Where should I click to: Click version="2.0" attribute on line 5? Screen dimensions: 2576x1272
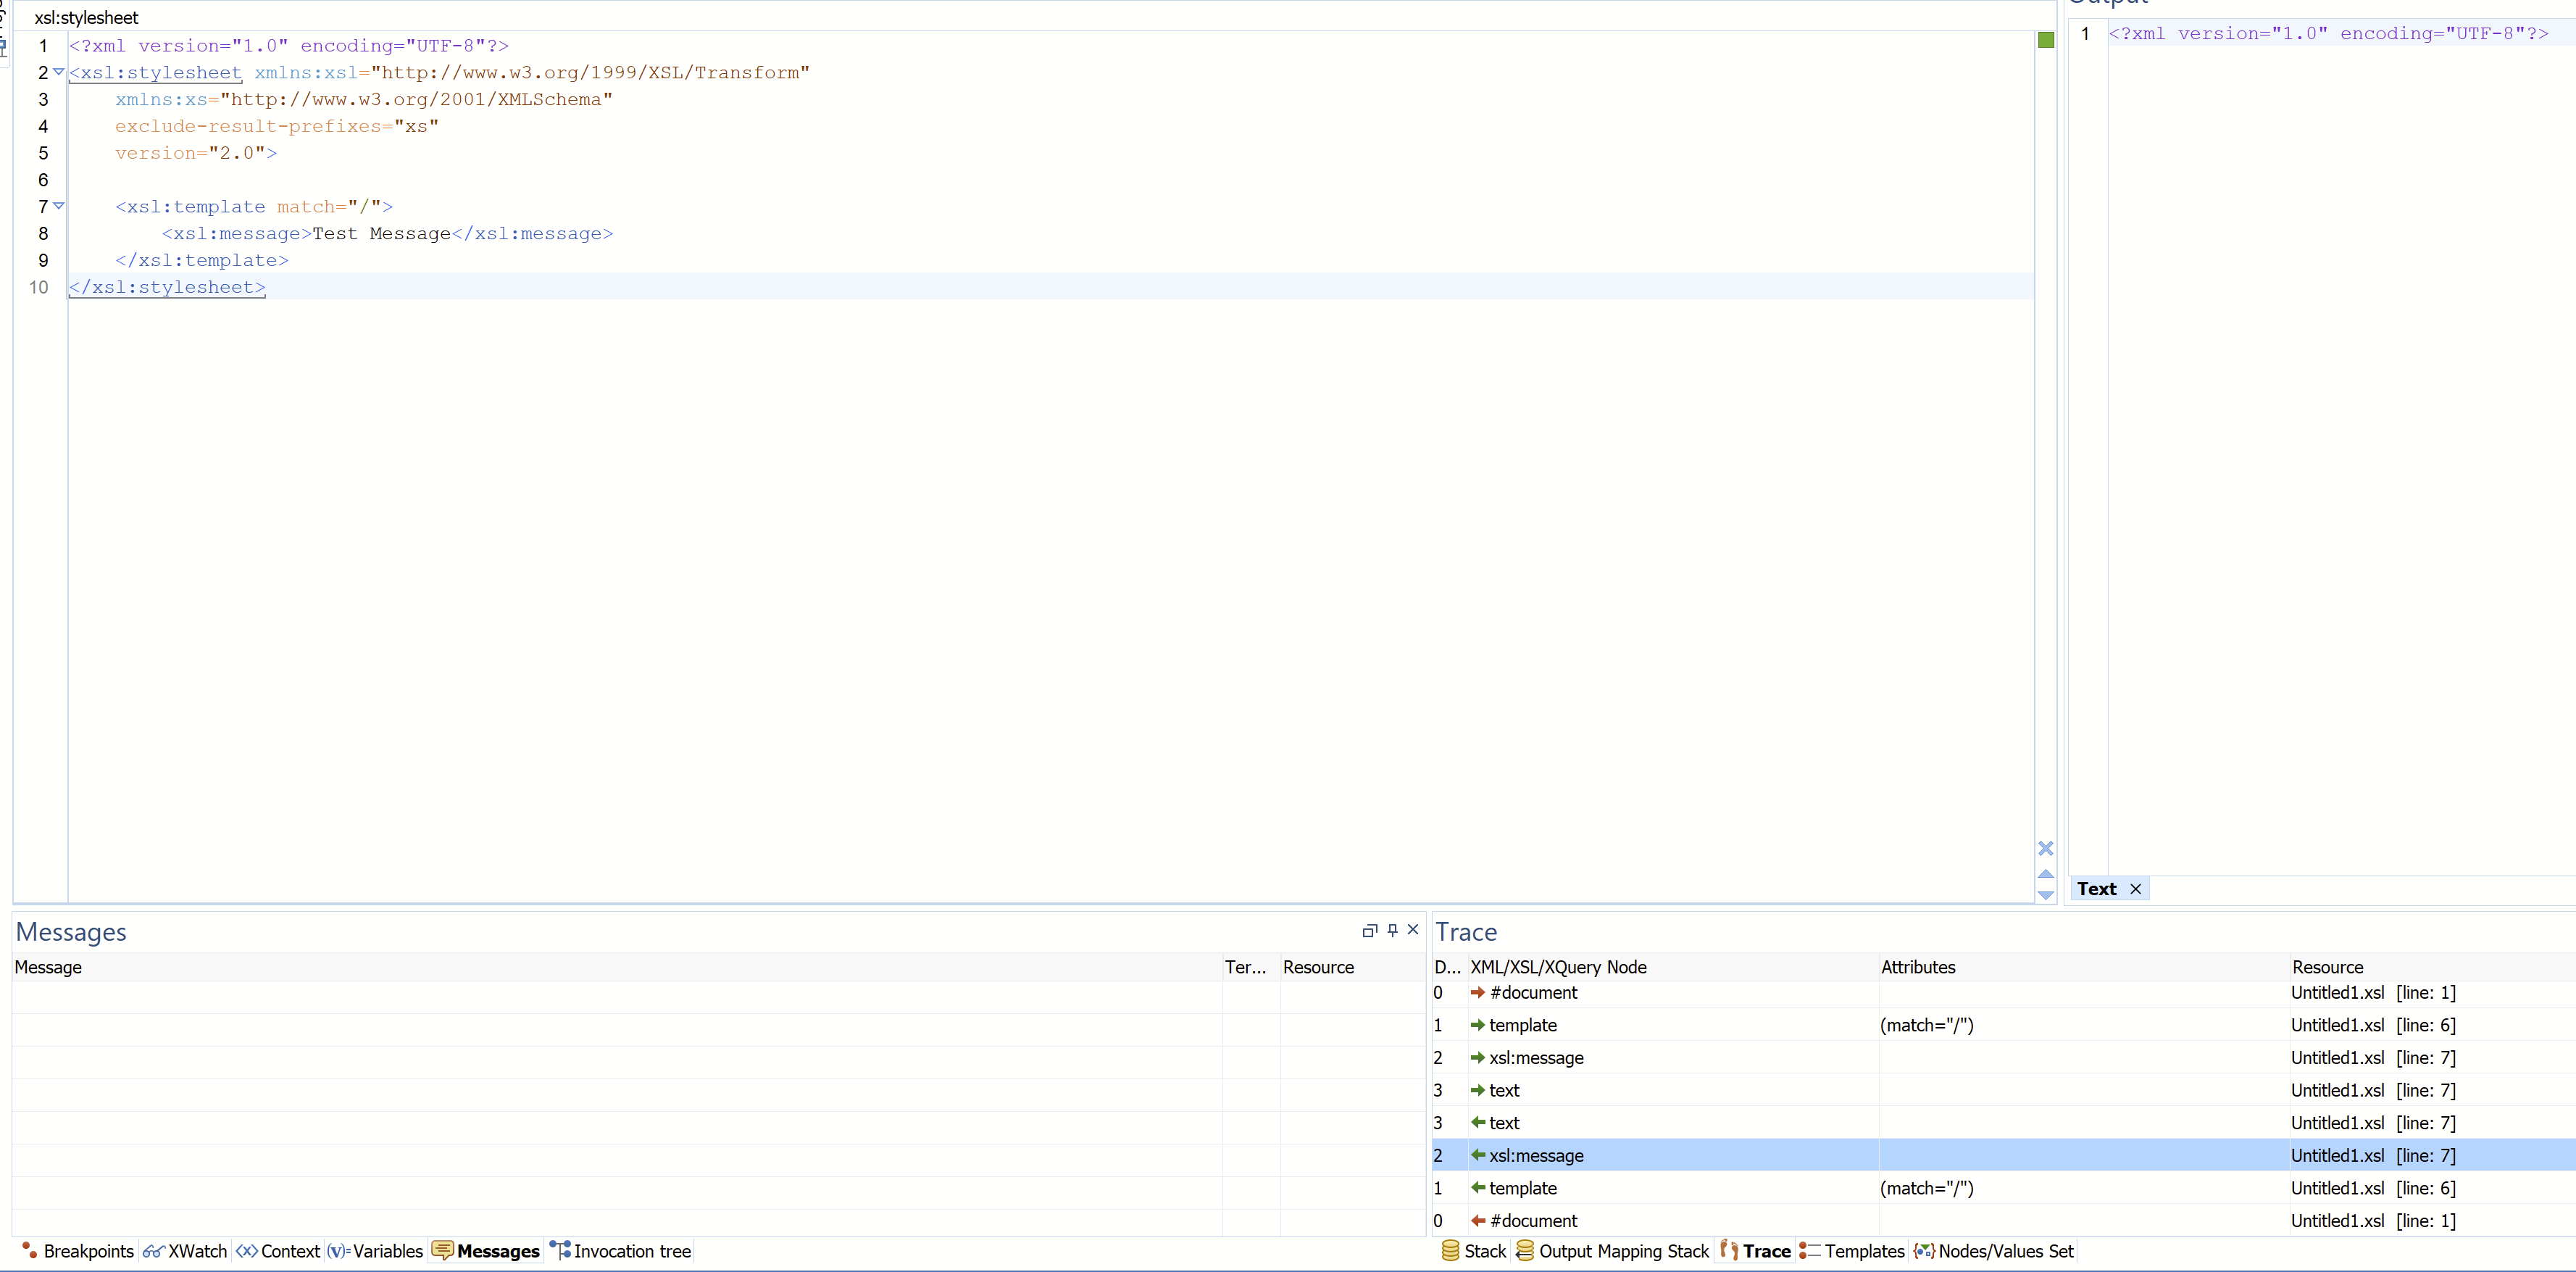tap(190, 153)
